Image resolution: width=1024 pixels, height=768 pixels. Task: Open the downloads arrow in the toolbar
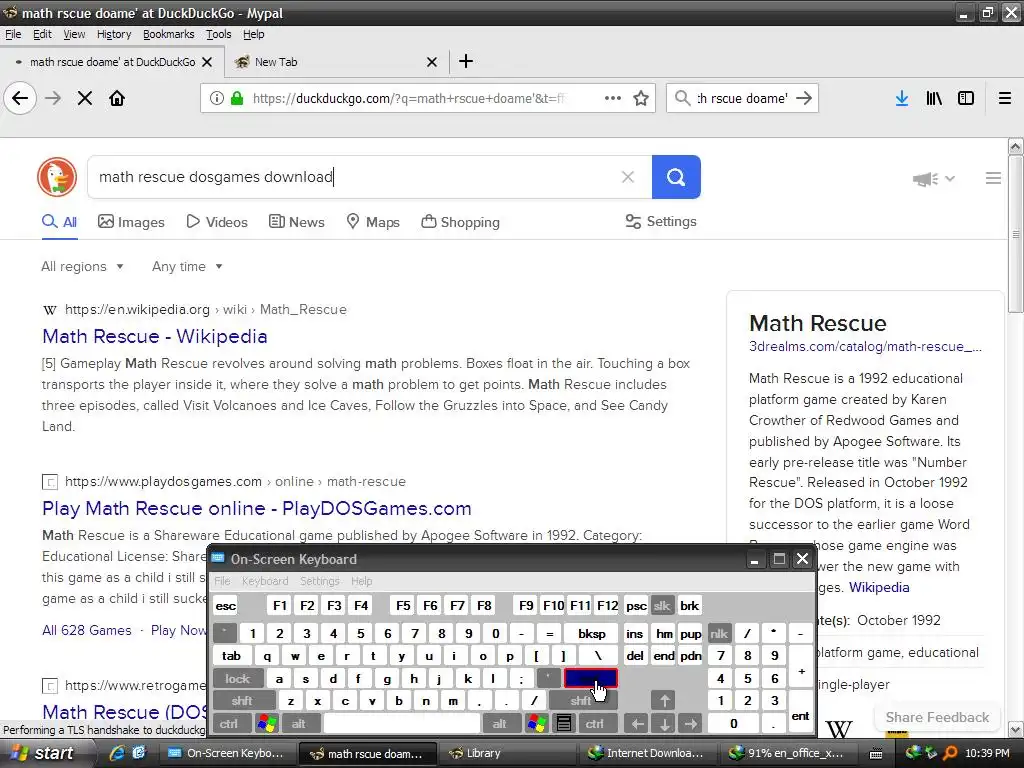coord(902,99)
